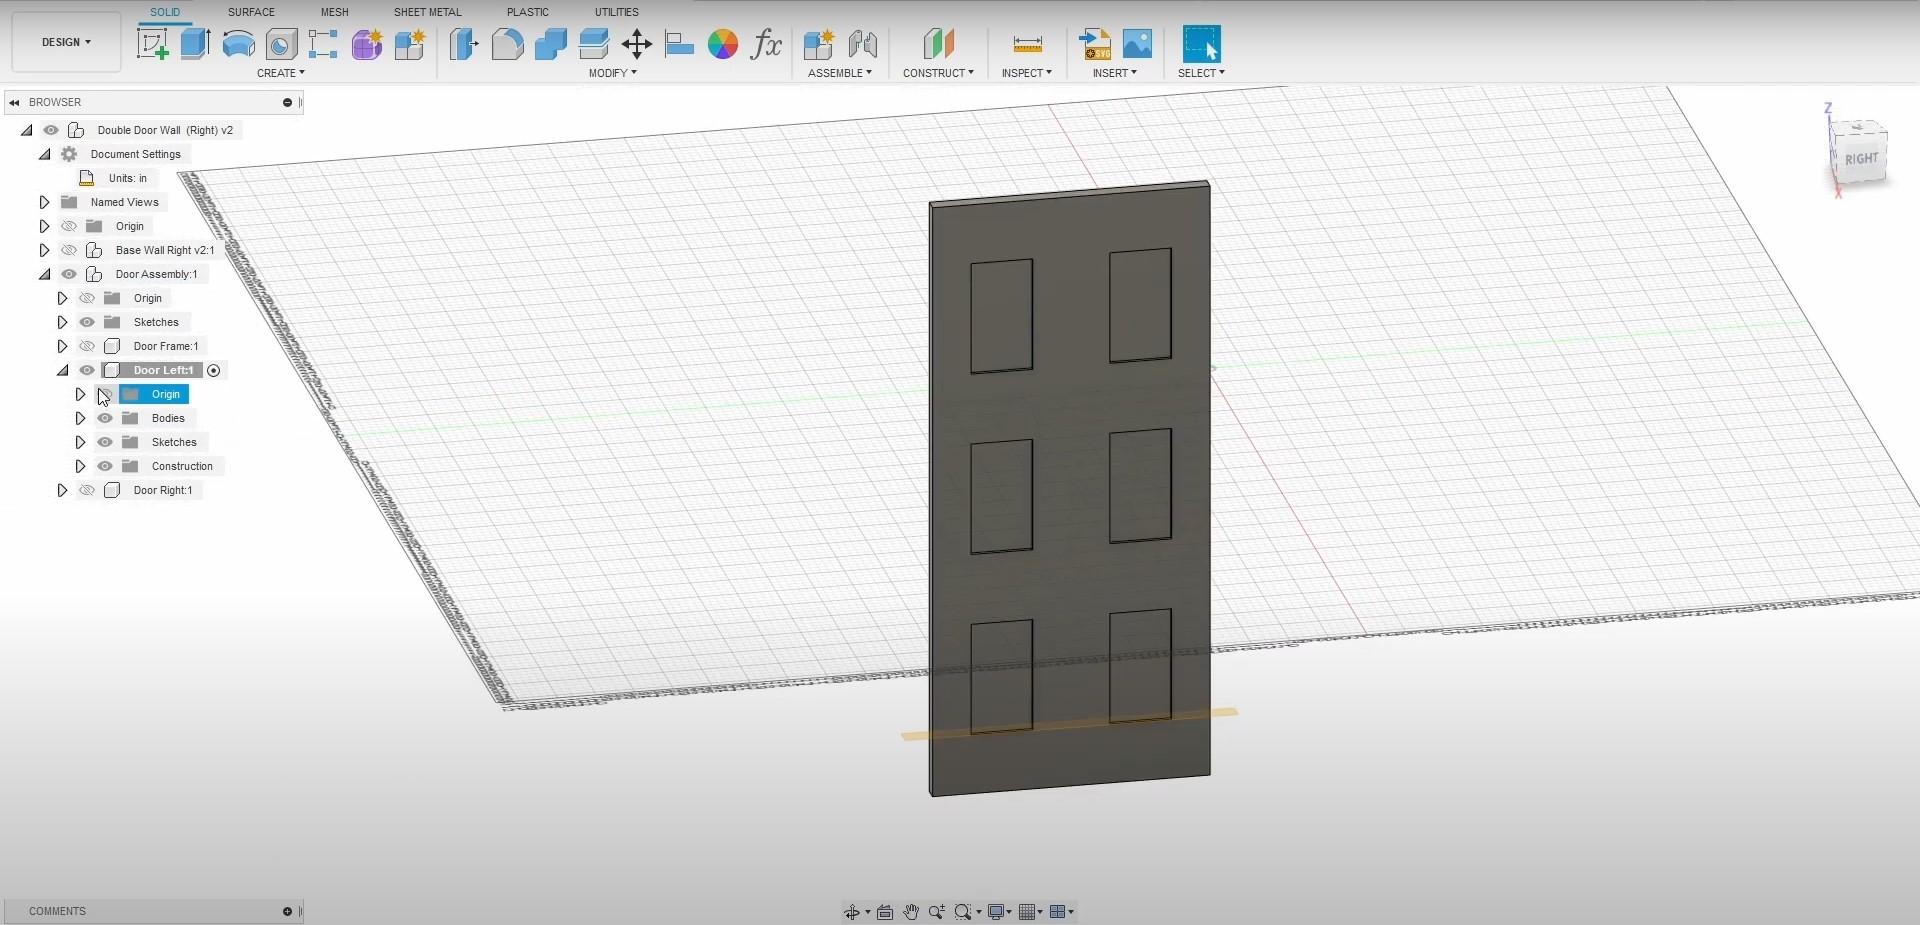The width and height of the screenshot is (1920, 925).
Task: Select the Hole tool
Action: (281, 44)
